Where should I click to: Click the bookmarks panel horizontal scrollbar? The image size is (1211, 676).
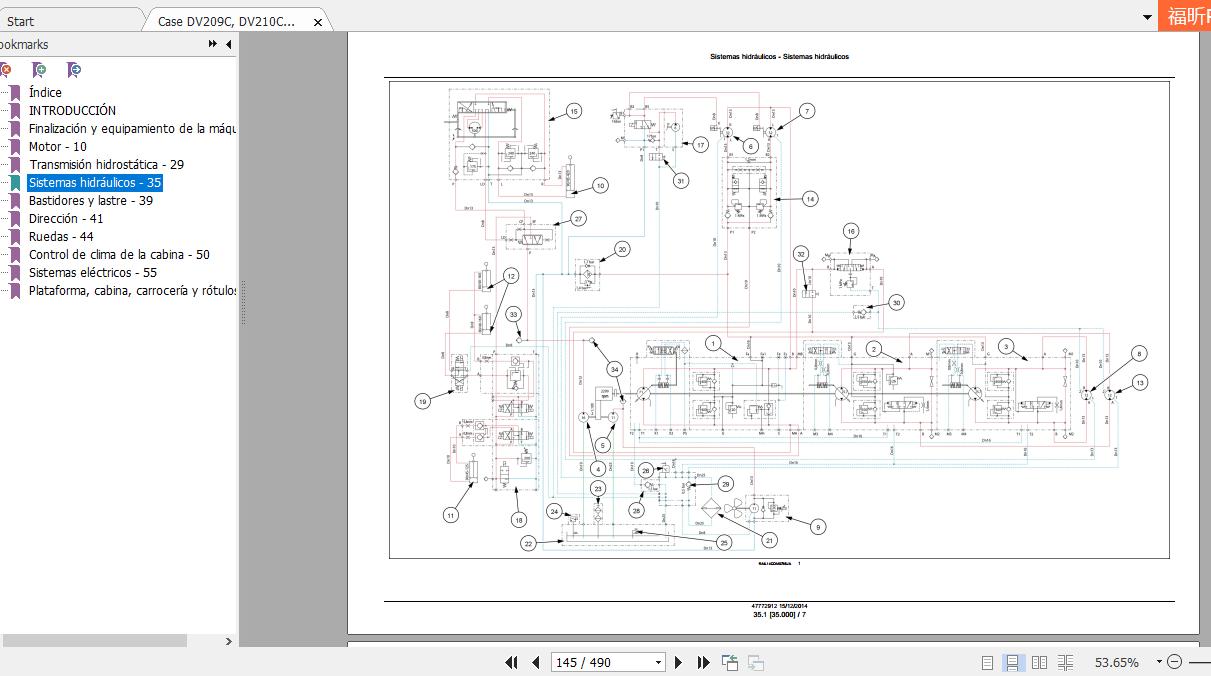click(93, 640)
